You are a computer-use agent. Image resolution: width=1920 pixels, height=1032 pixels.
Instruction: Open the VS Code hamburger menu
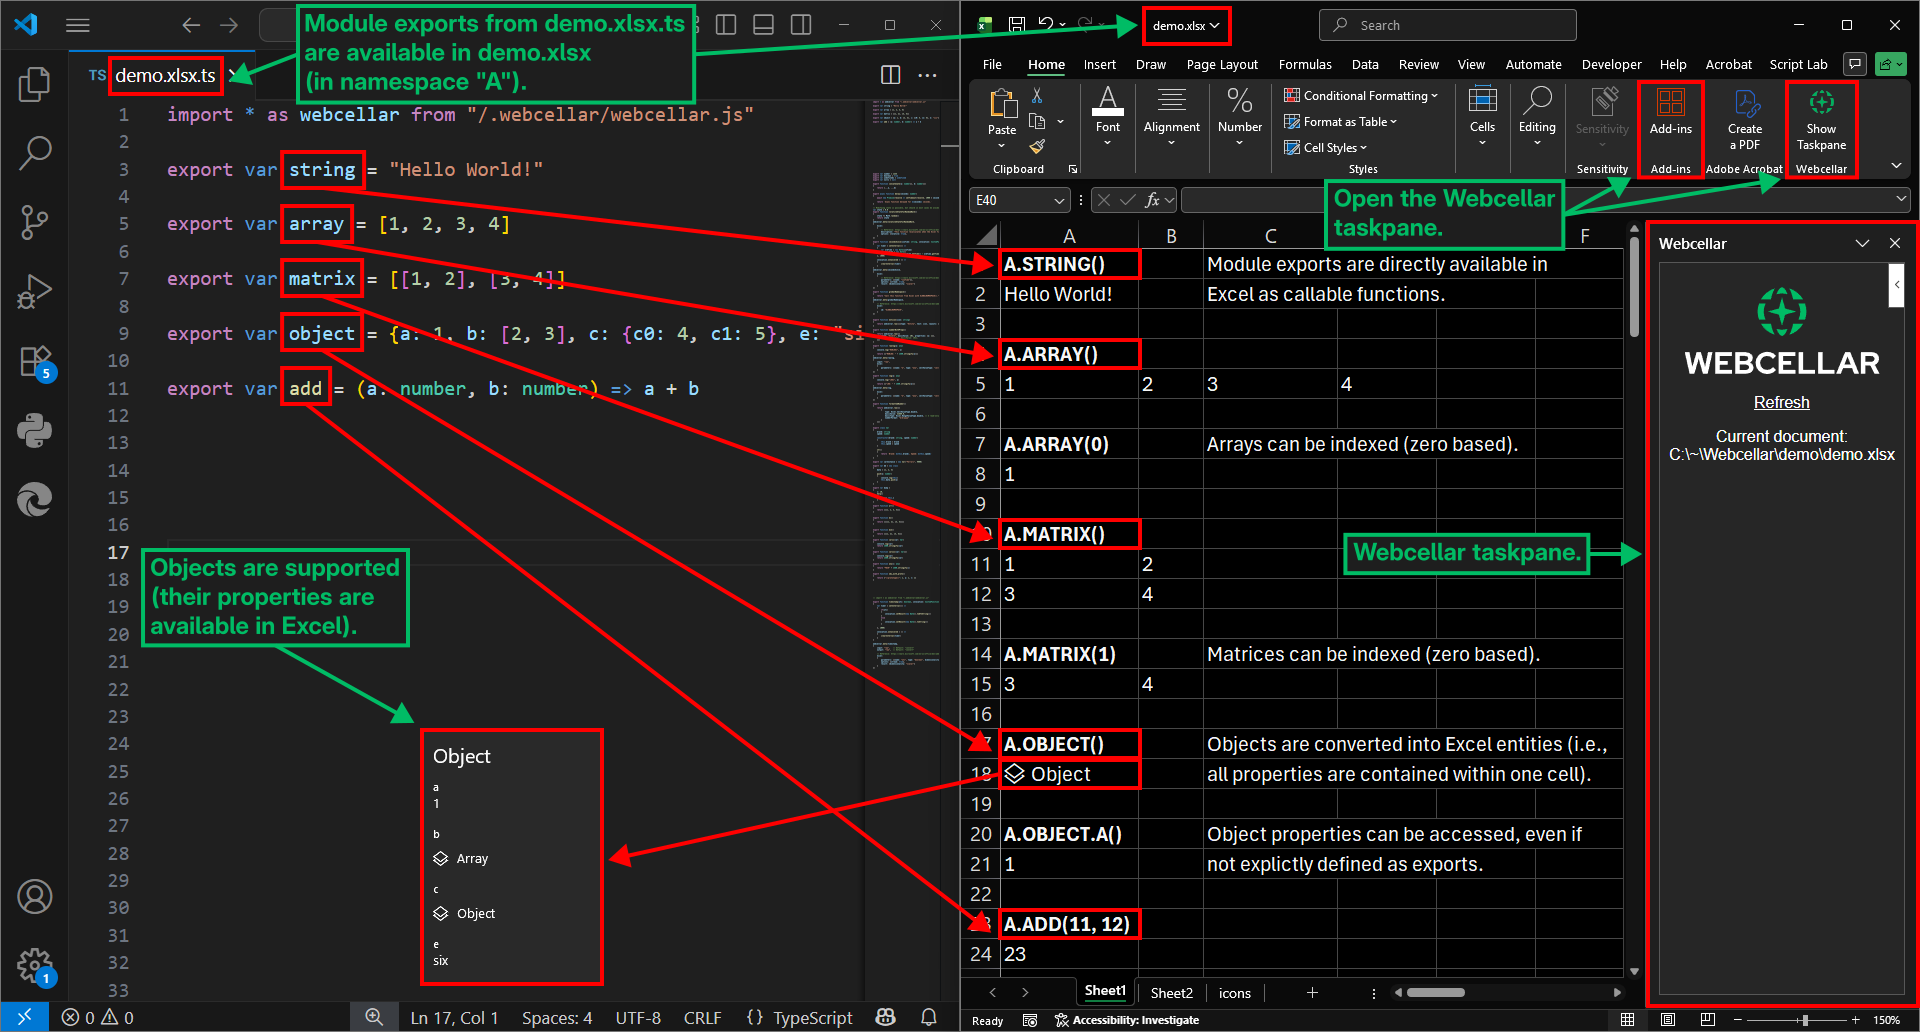click(x=78, y=25)
